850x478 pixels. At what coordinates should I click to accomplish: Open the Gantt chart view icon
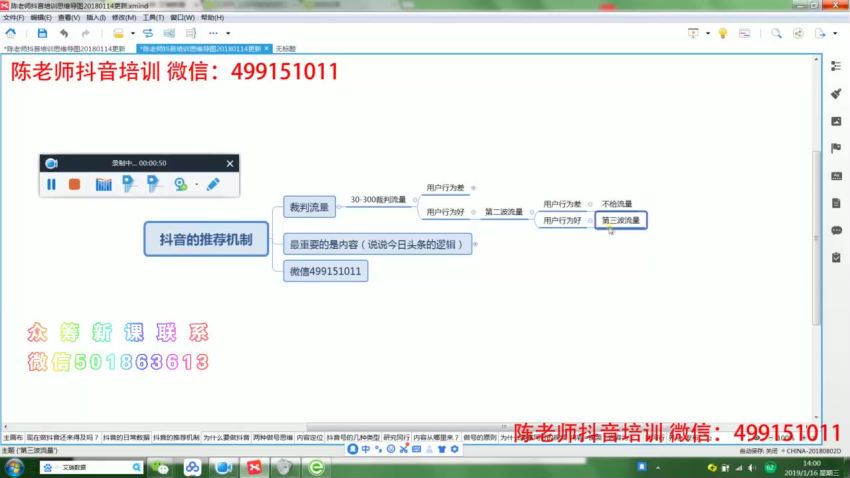click(744, 34)
